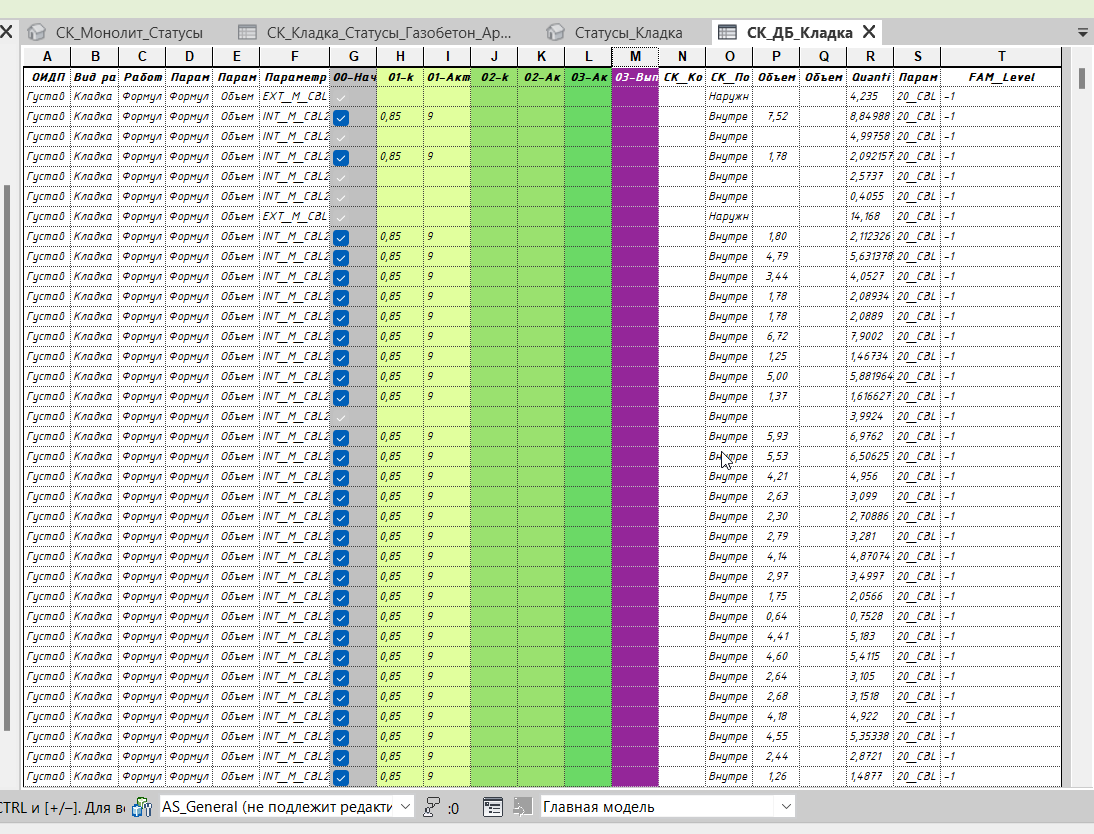The height and width of the screenshot is (834, 1094).
Task: Select the quantity cell 4,922
Action: coord(870,717)
